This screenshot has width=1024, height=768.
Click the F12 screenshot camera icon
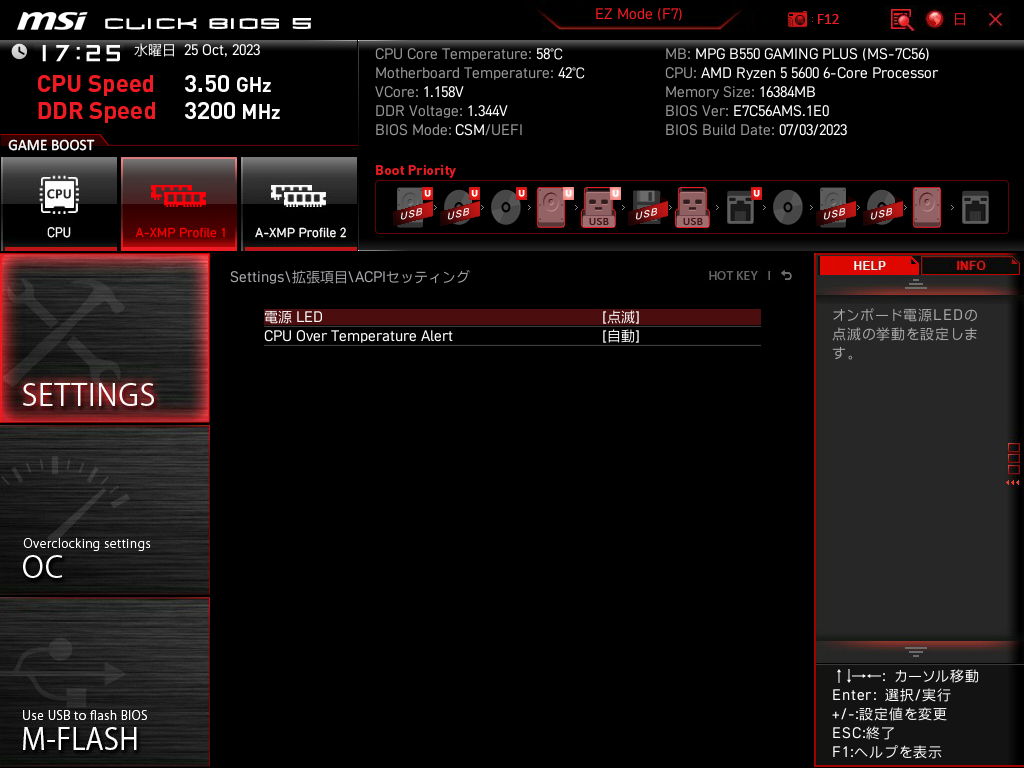coord(797,19)
